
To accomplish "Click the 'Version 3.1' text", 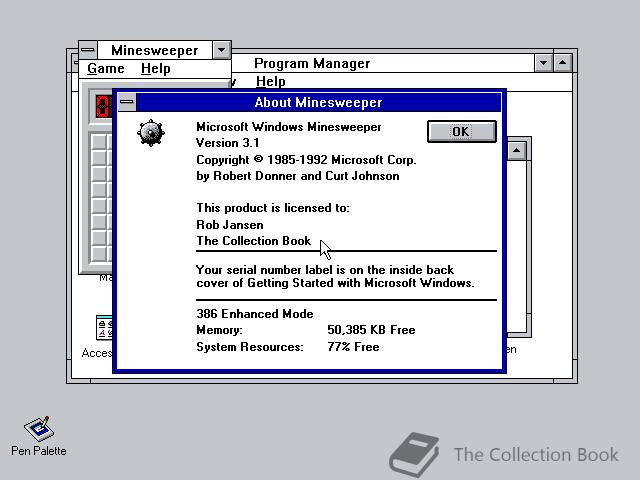I will click(x=227, y=143).
